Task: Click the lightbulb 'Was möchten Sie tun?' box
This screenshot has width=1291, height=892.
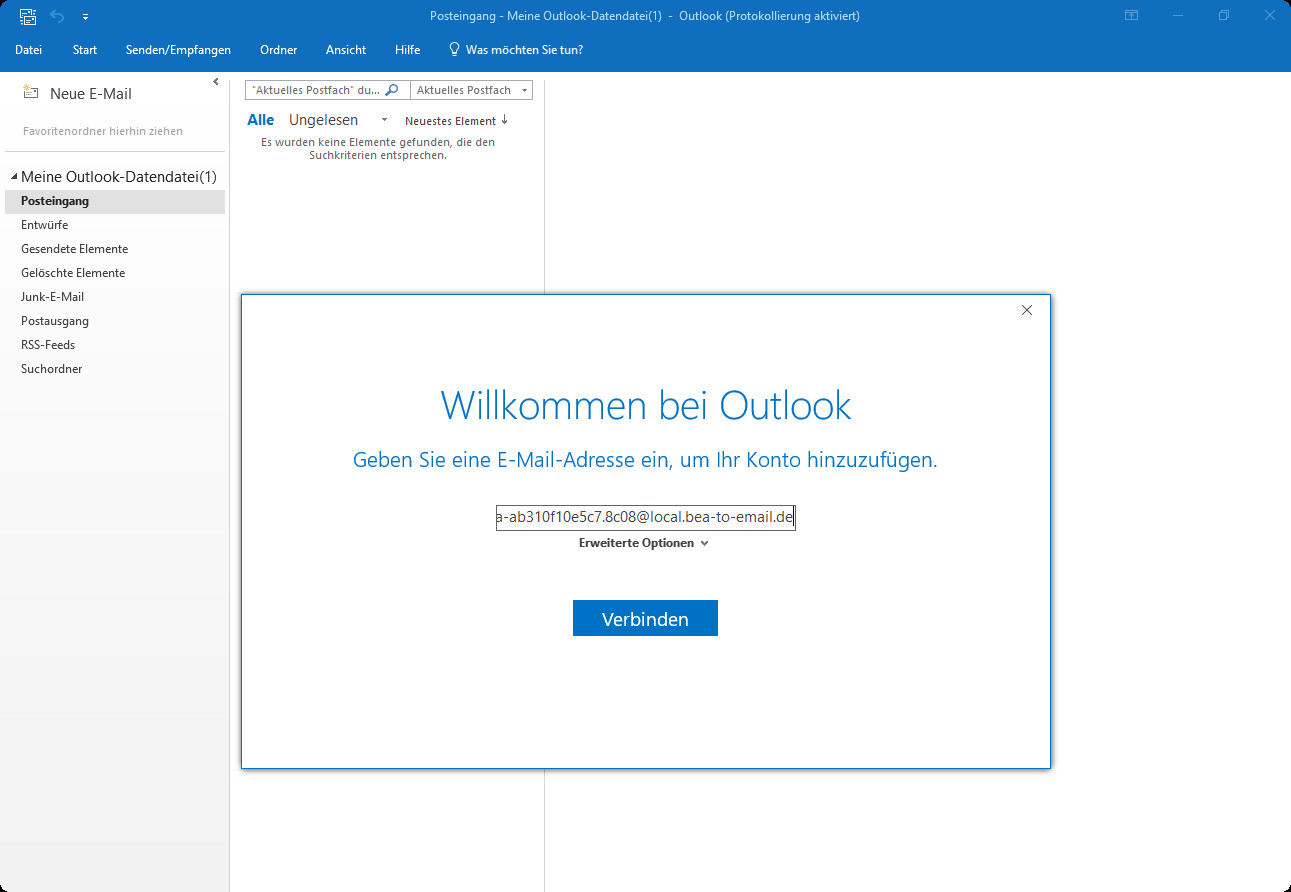Action: 516,50
